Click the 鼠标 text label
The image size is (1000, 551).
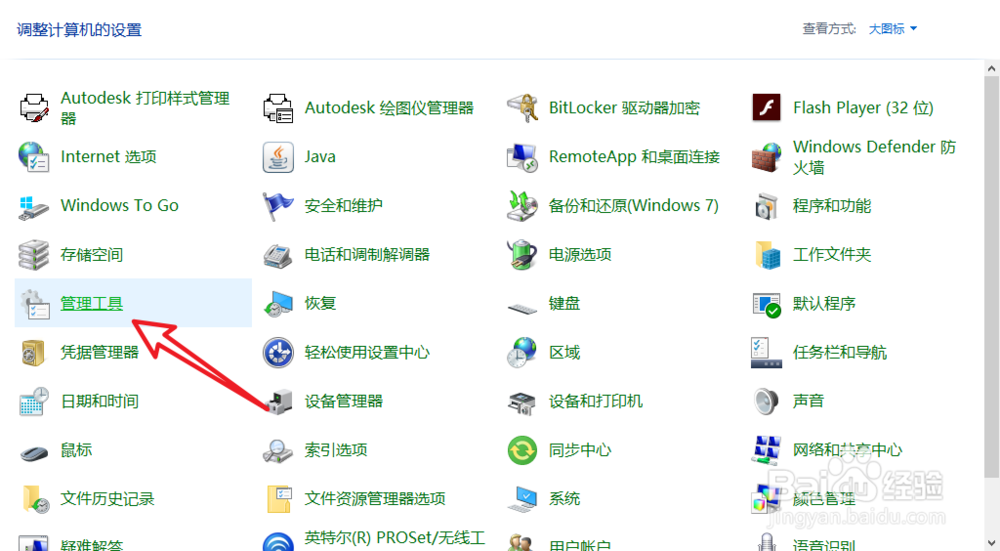click(76, 450)
